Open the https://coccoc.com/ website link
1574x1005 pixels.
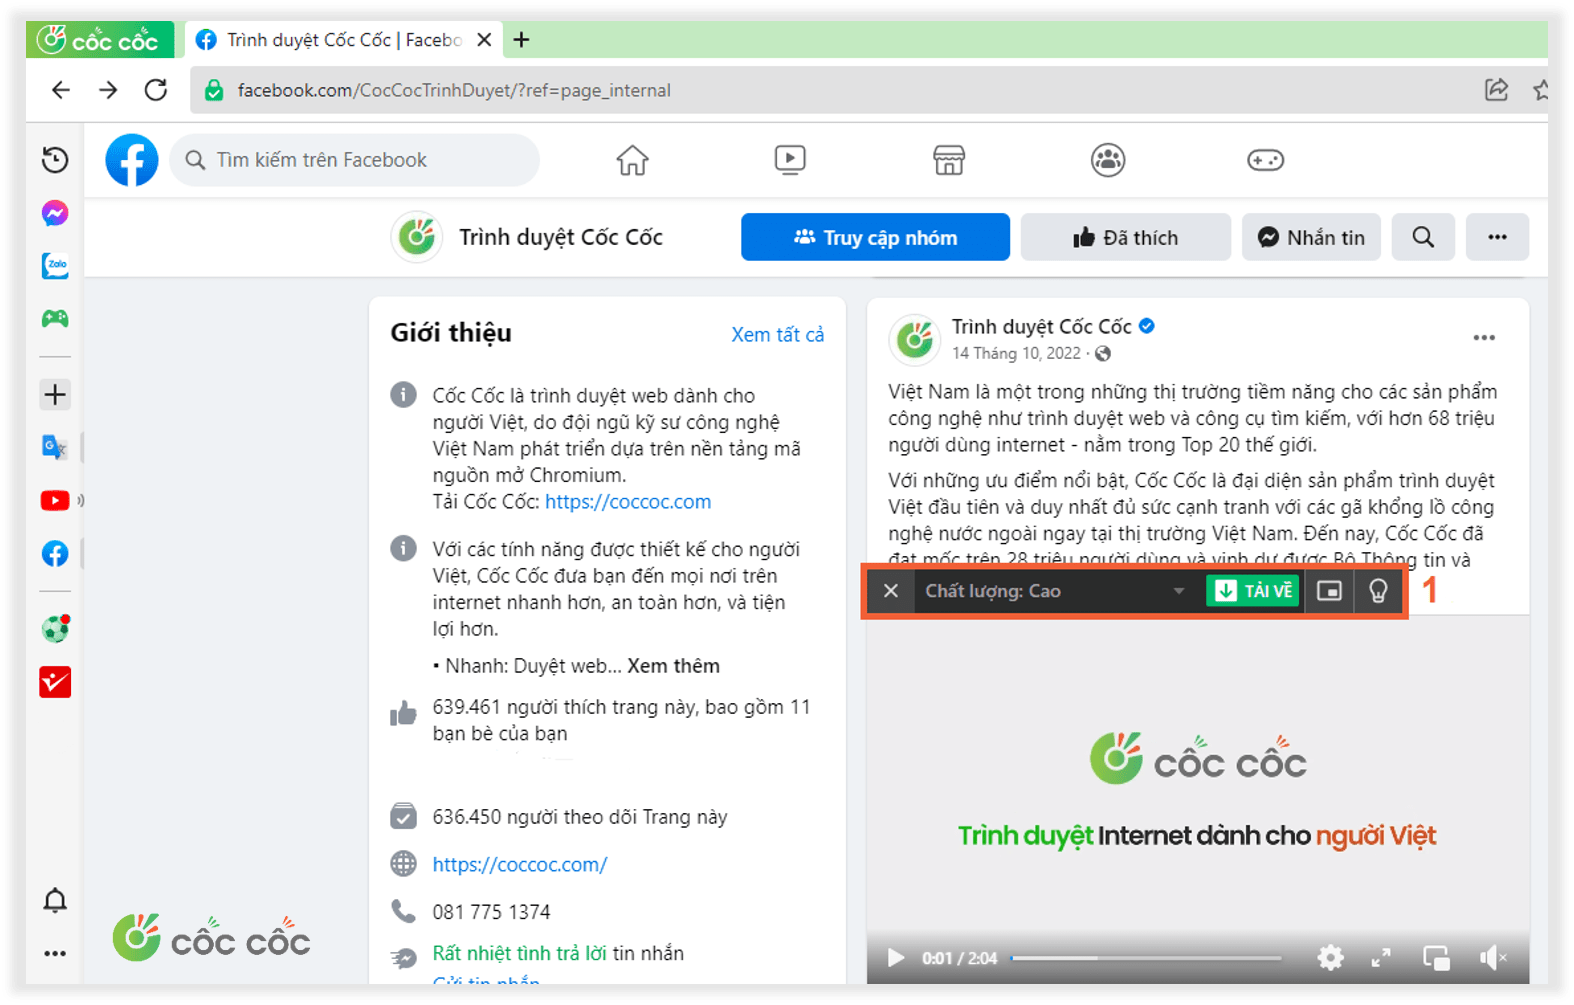(520, 865)
